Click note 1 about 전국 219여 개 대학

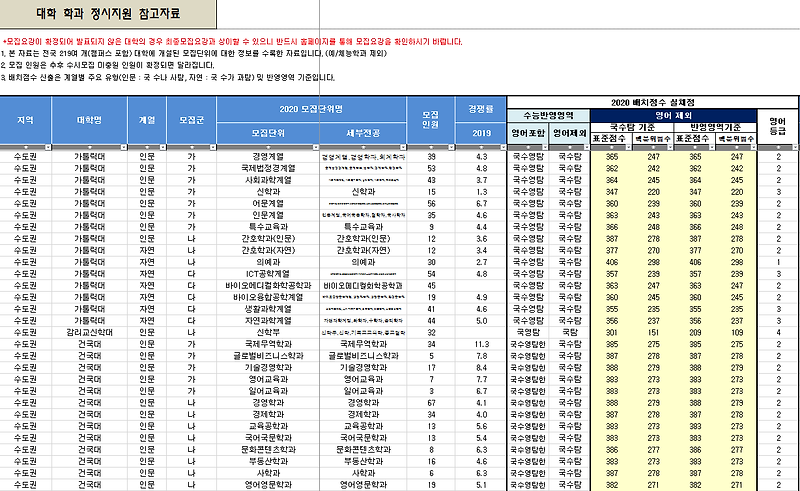(x=194, y=53)
